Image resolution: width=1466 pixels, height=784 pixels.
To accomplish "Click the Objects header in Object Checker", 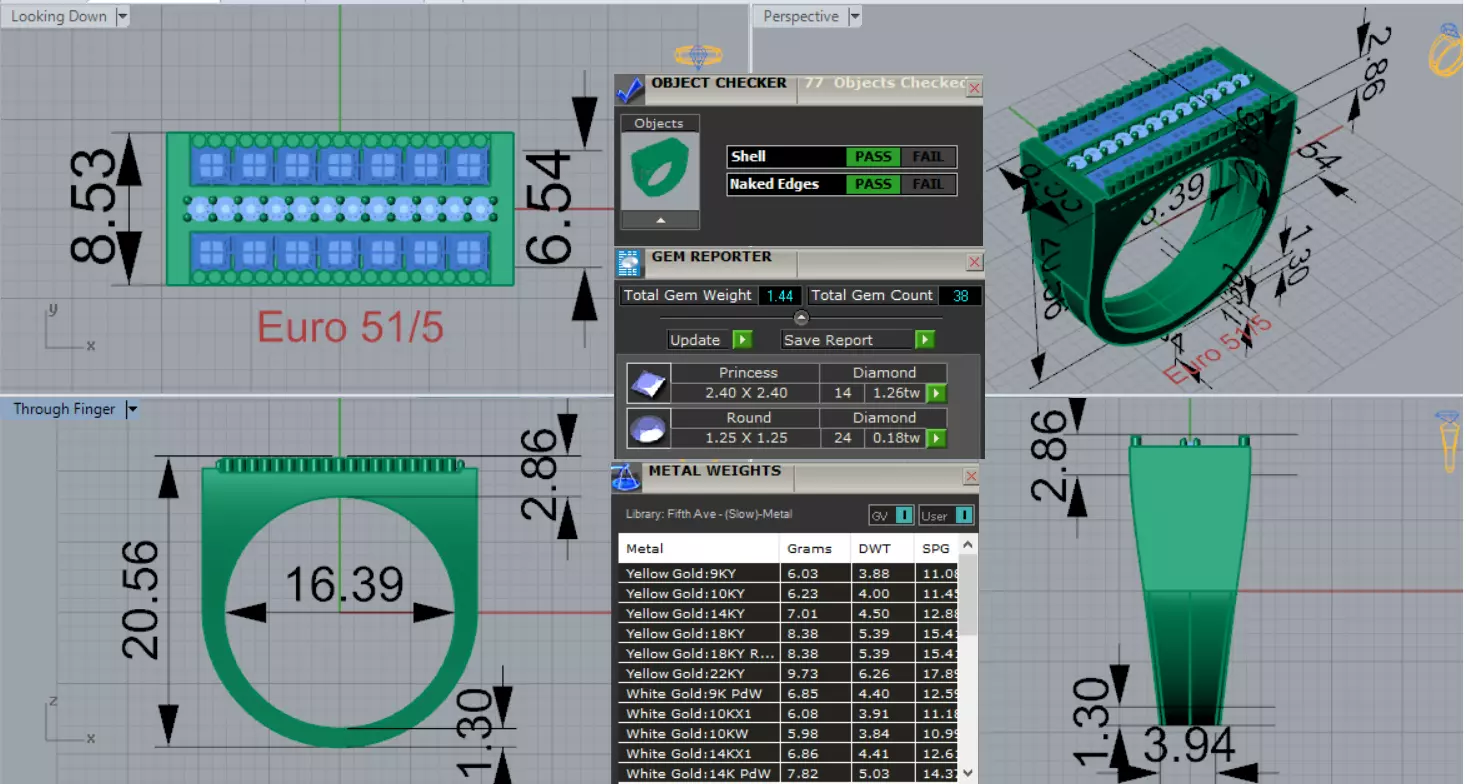I will (x=659, y=123).
